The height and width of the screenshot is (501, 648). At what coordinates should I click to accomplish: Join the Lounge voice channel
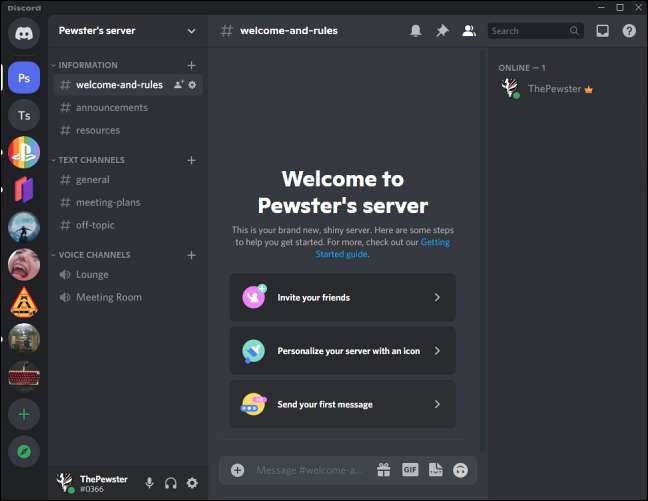[128, 275]
